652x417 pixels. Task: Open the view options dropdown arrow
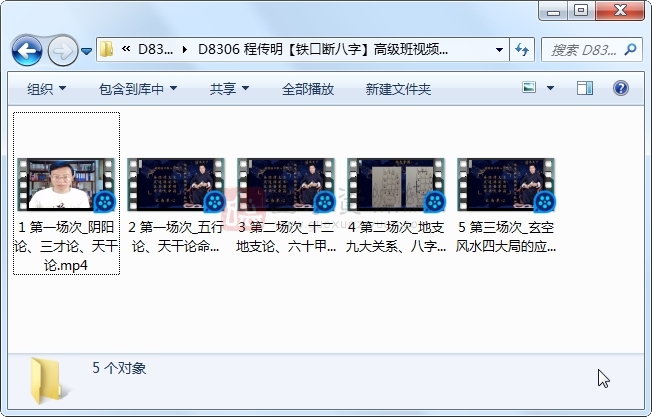550,88
